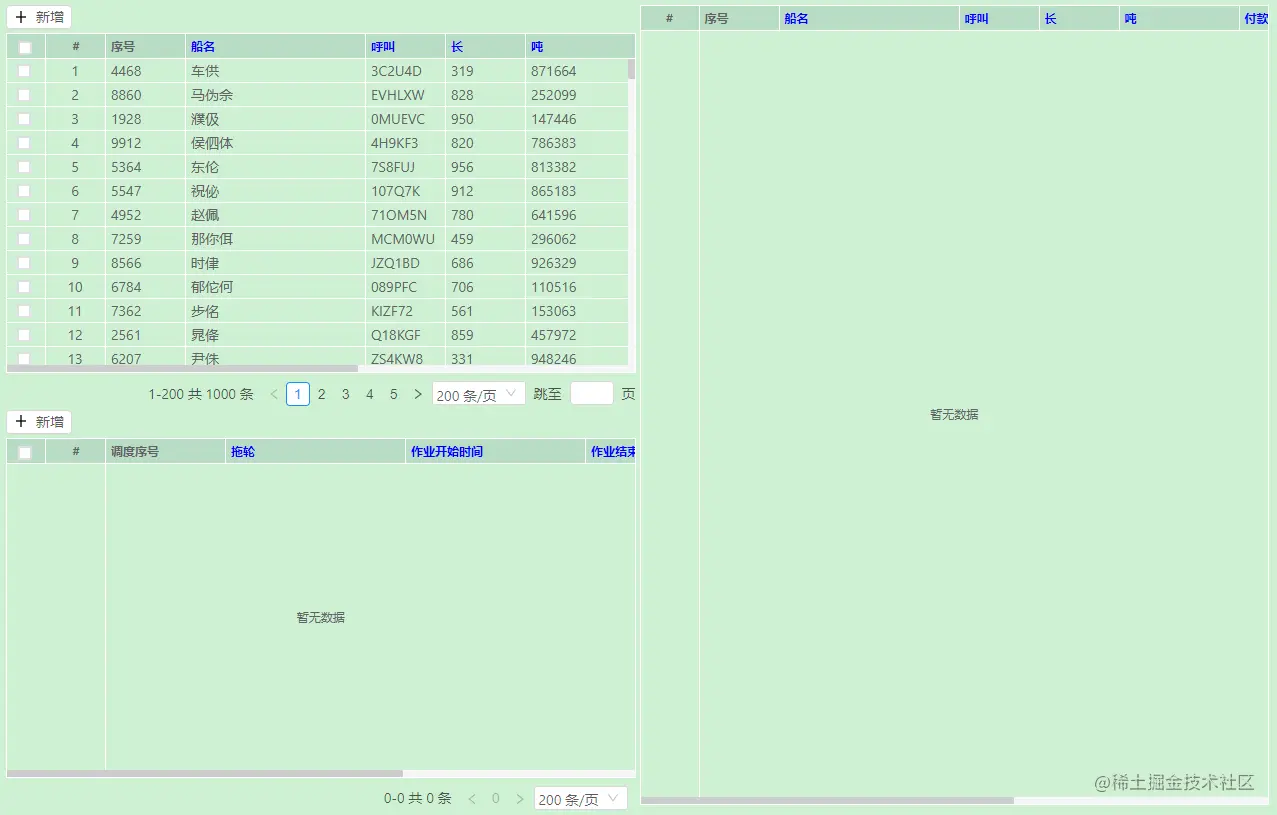This screenshot has width=1277, height=815.
Task: Click serial number cell 4468
Action: click(146, 71)
